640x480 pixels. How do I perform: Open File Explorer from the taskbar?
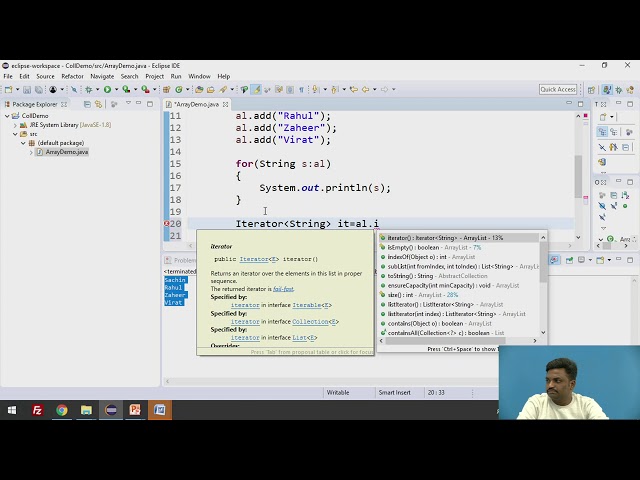pos(86,410)
